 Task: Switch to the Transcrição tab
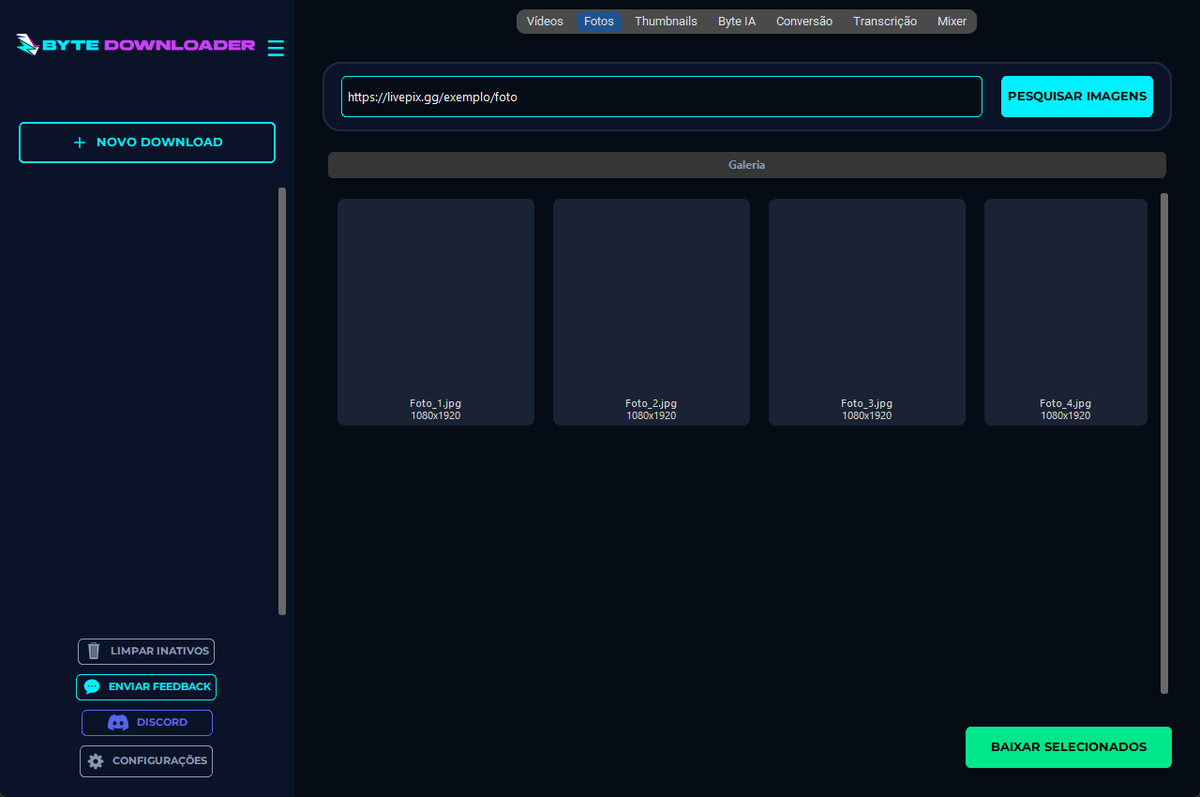(885, 21)
